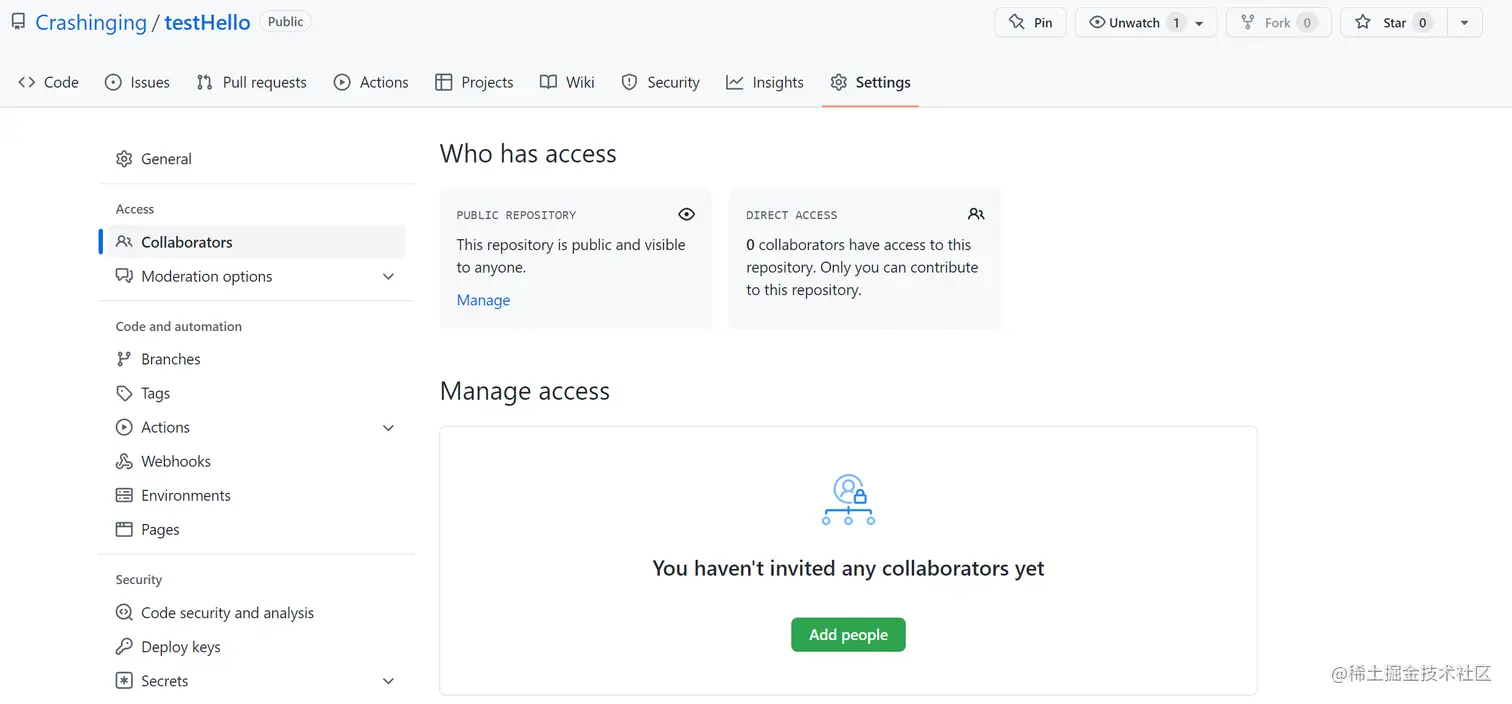Open the Actions tab in top navigation
Image resolution: width=1512 pixels, height=704 pixels.
(371, 82)
